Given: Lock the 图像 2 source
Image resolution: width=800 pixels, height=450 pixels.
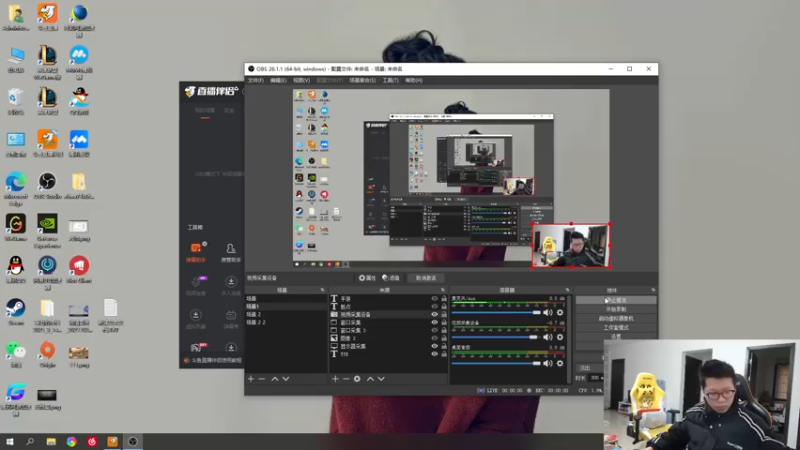Looking at the screenshot, I should 444,338.
